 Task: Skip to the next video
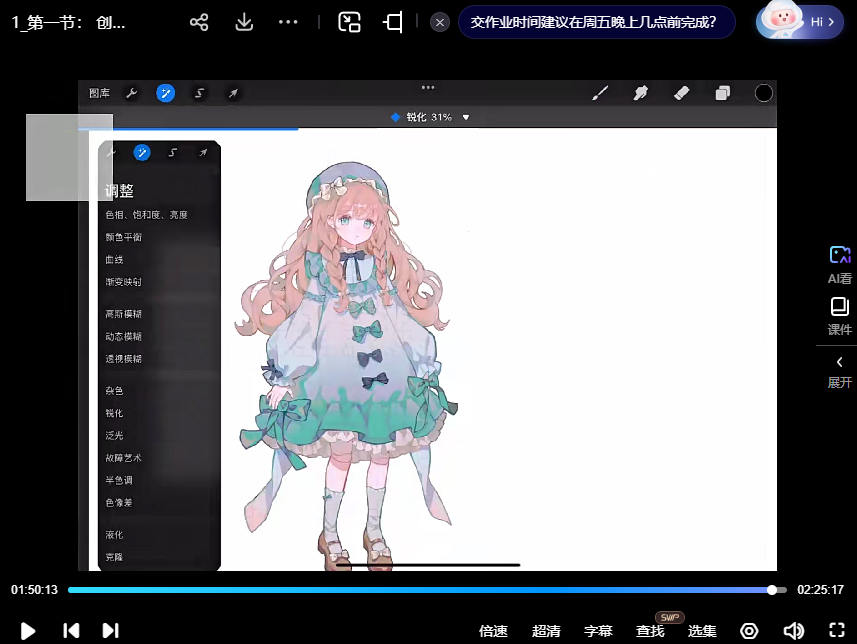[x=111, y=630]
